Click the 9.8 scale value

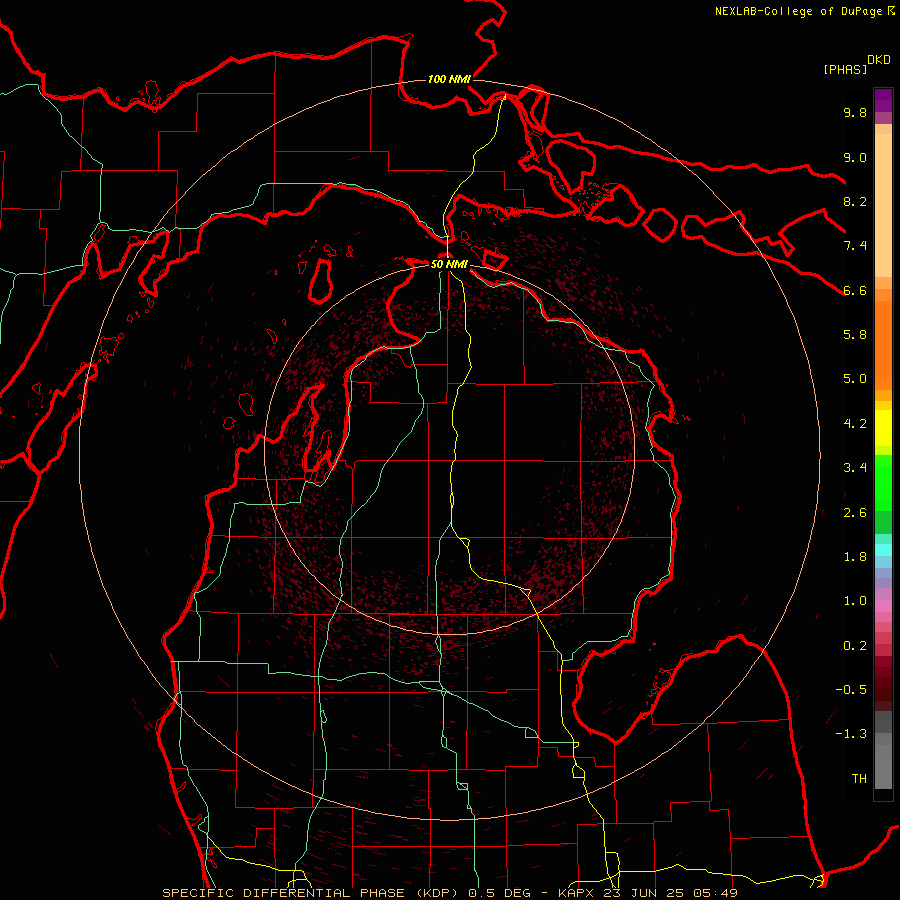pos(855,112)
